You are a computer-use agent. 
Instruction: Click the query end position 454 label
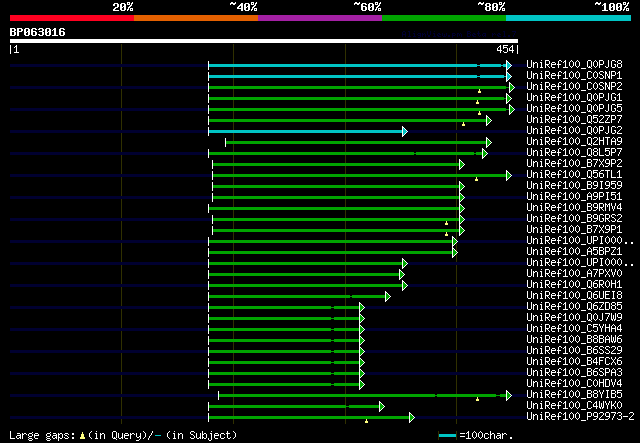click(505, 49)
